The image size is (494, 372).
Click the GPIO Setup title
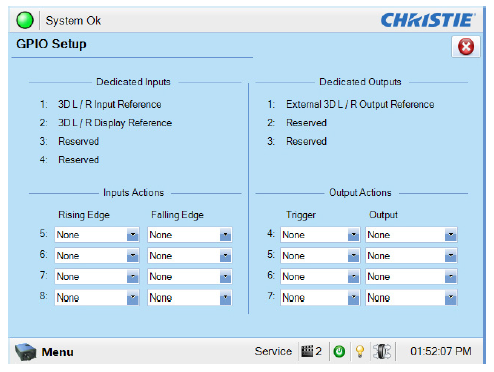[51, 44]
